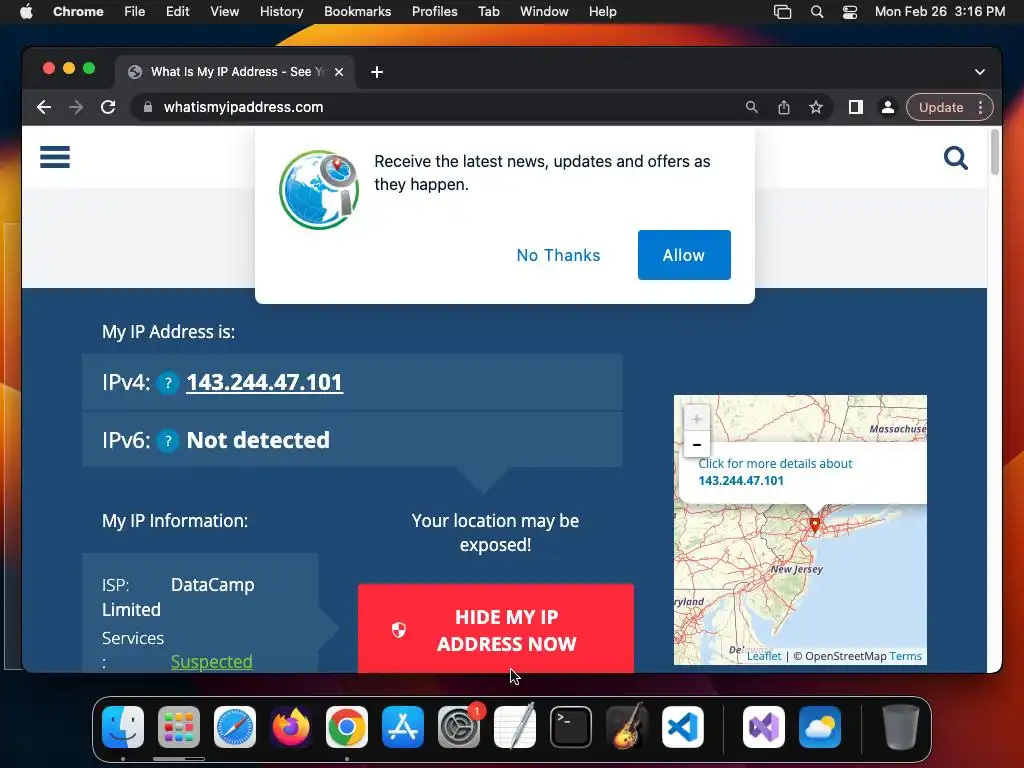Click the Update button in Chrome toolbar
The image size is (1024, 768).
click(x=941, y=107)
